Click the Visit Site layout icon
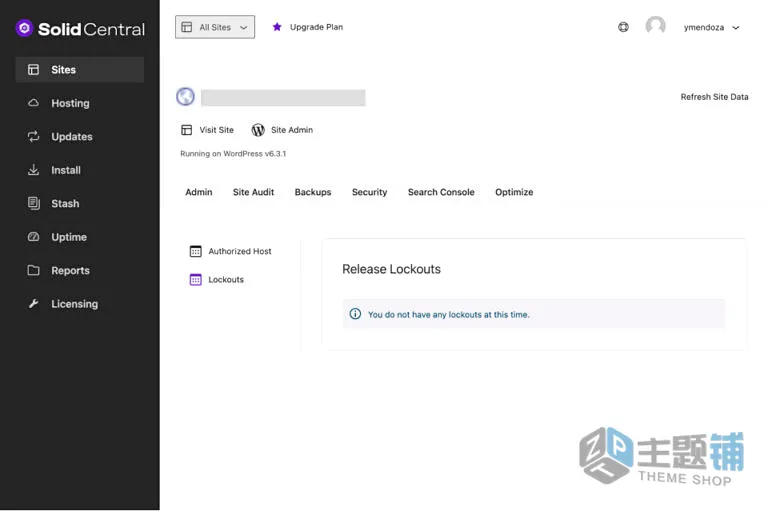The height and width of the screenshot is (511, 768). pyautogui.click(x=187, y=130)
